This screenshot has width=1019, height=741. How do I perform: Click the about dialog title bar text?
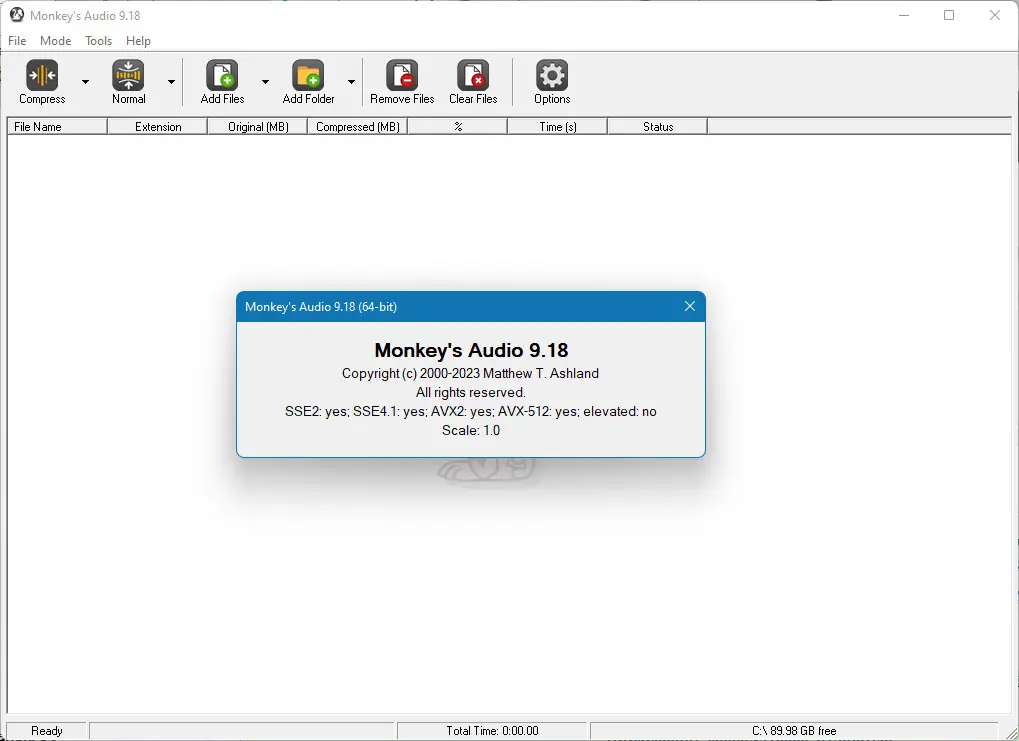(x=321, y=307)
